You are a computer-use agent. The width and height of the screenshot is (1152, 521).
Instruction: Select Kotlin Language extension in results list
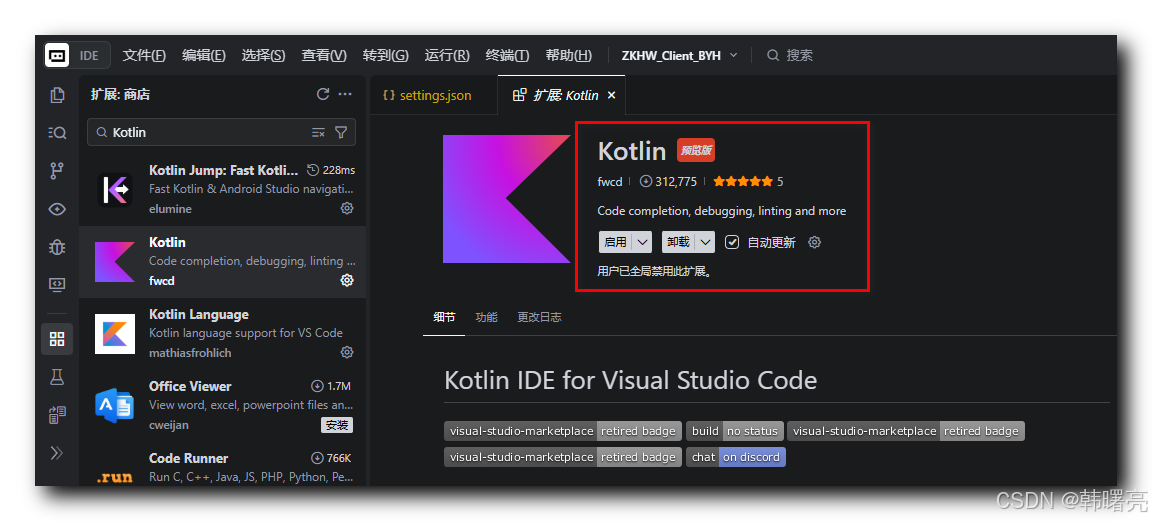[x=223, y=334]
